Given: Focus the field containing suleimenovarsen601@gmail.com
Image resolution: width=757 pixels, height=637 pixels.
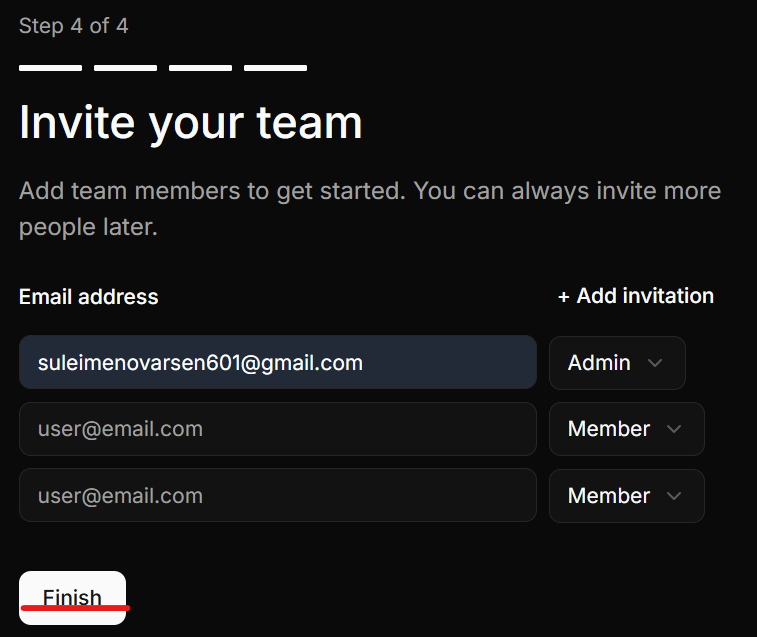Looking at the screenshot, I should (x=277, y=362).
